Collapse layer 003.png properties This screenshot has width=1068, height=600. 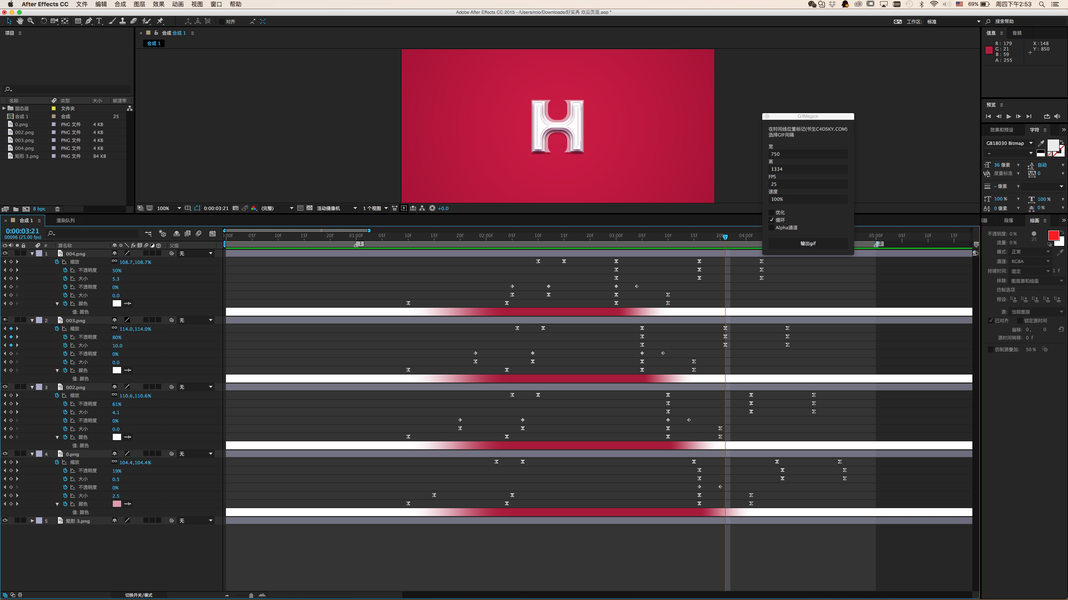coord(32,320)
